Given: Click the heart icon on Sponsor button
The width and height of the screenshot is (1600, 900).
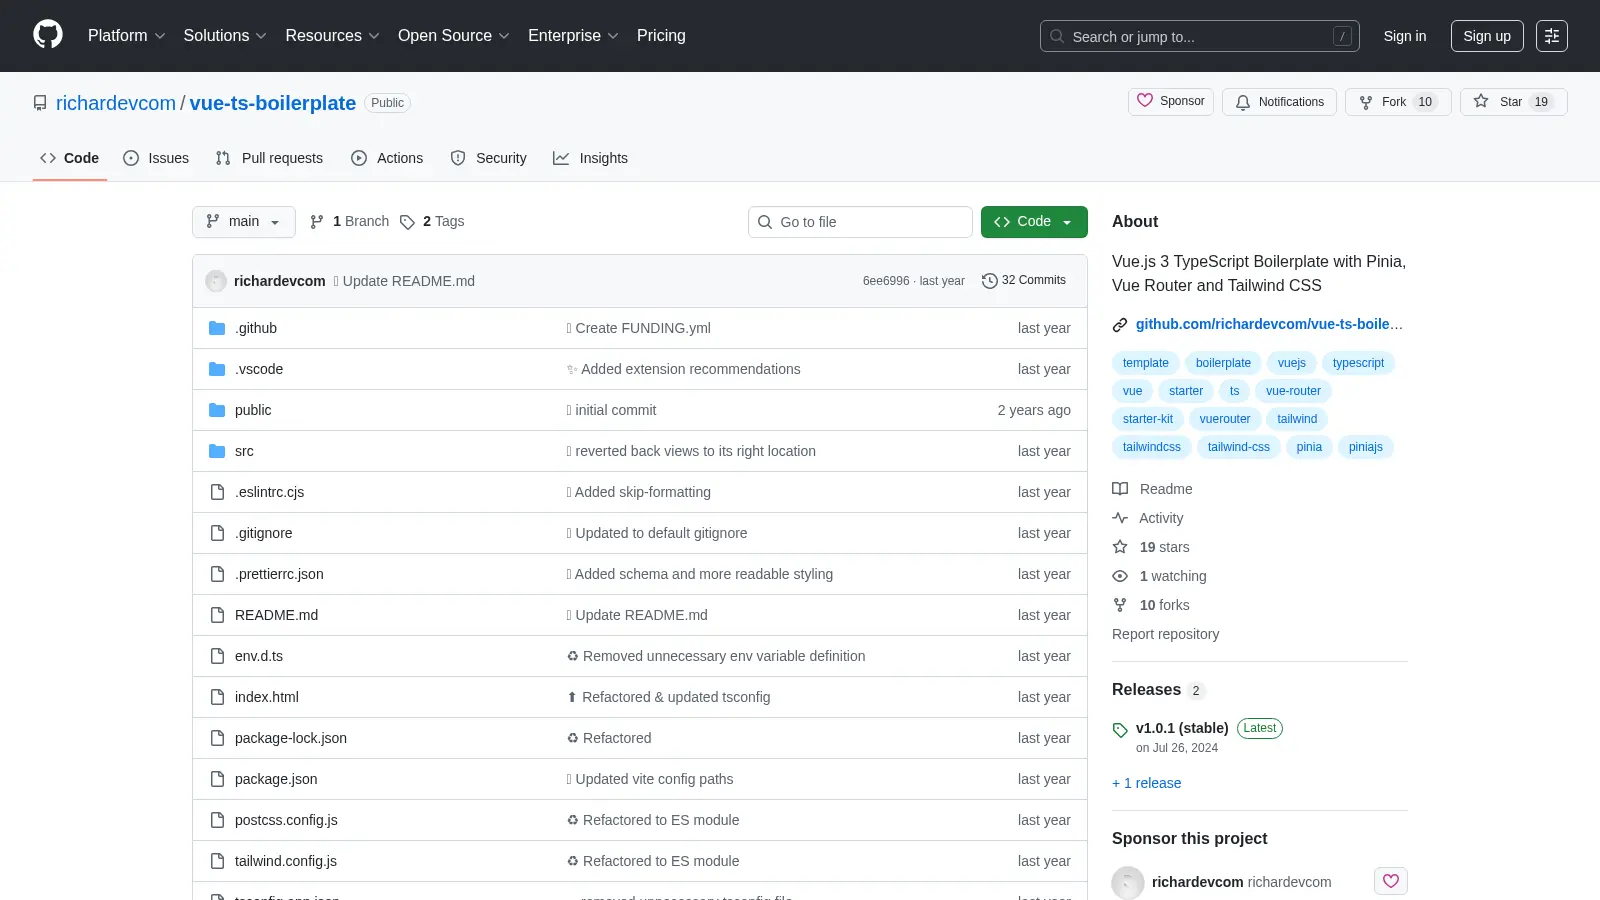Looking at the screenshot, I should coord(1145,101).
